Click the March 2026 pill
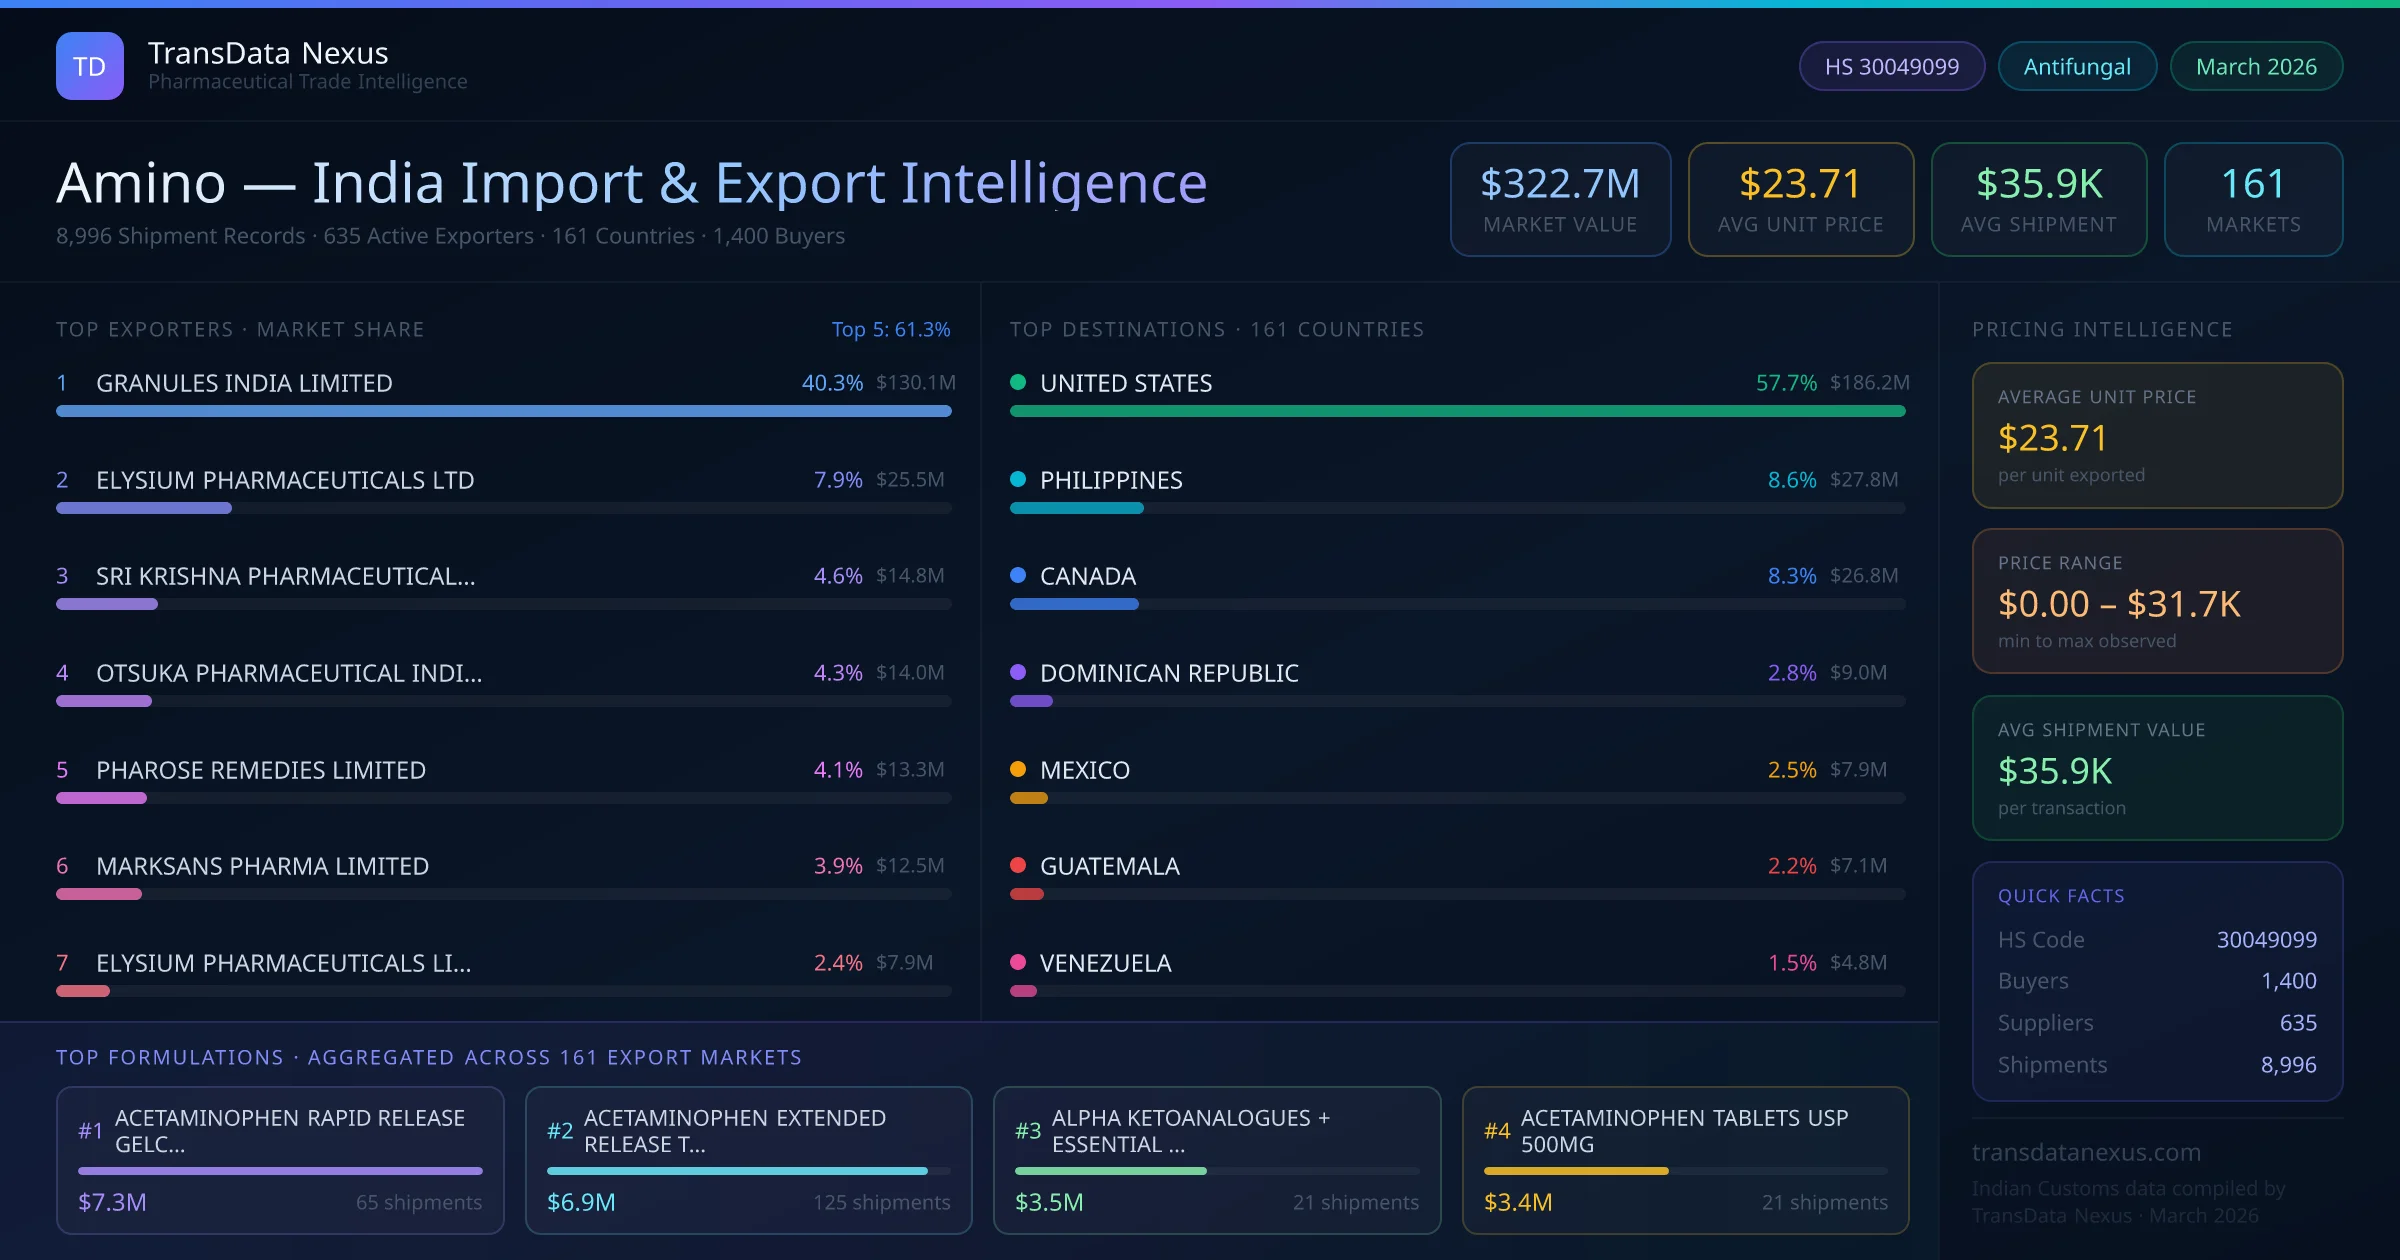This screenshot has height=1260, width=2400. [2255, 66]
